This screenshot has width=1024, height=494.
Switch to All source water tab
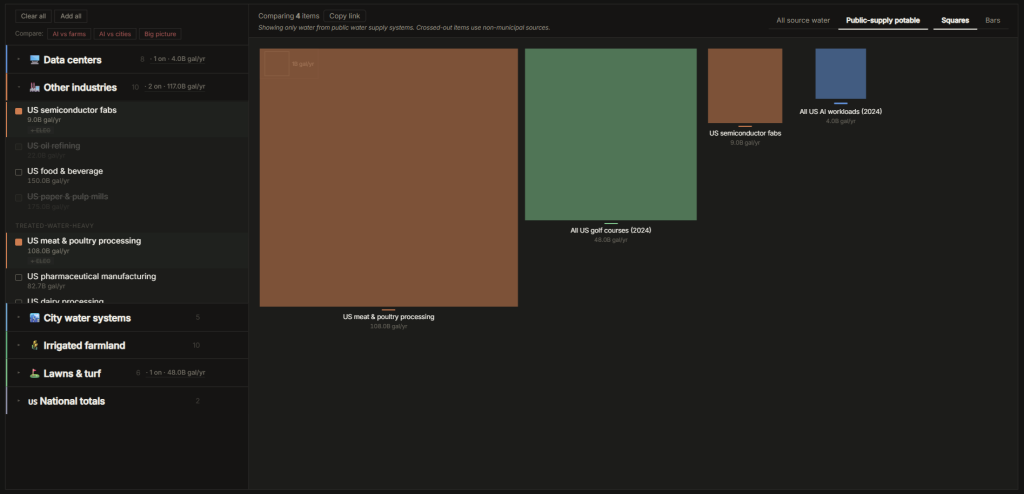pos(802,20)
